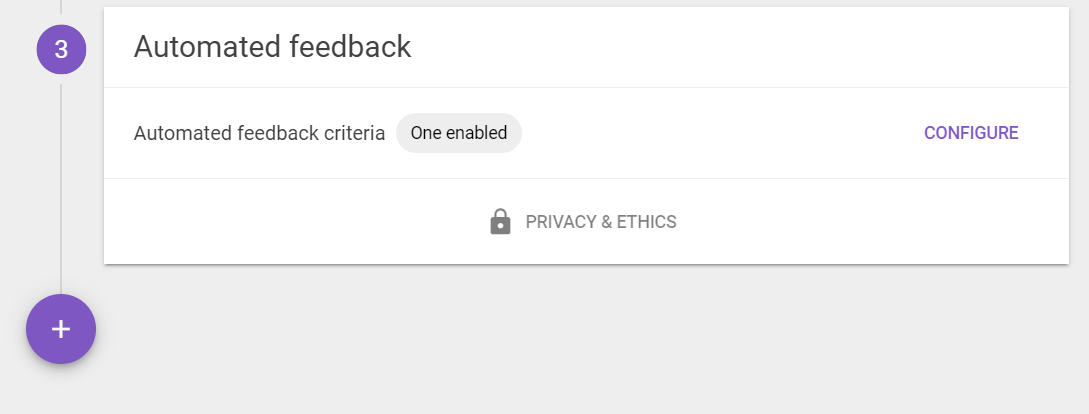This screenshot has height=414, width=1089.
Task: Add a new step with the plus button
Action: 61,329
